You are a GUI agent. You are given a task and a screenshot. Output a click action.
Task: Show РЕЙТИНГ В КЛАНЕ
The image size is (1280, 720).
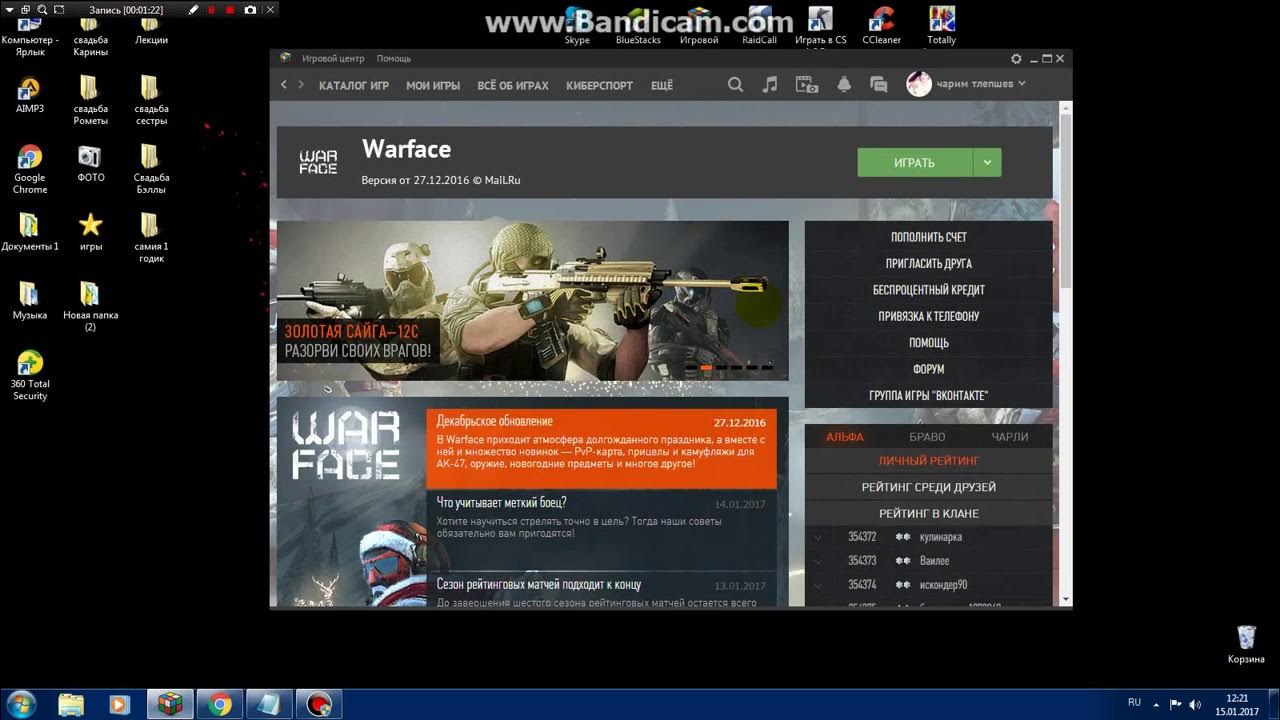coord(929,513)
